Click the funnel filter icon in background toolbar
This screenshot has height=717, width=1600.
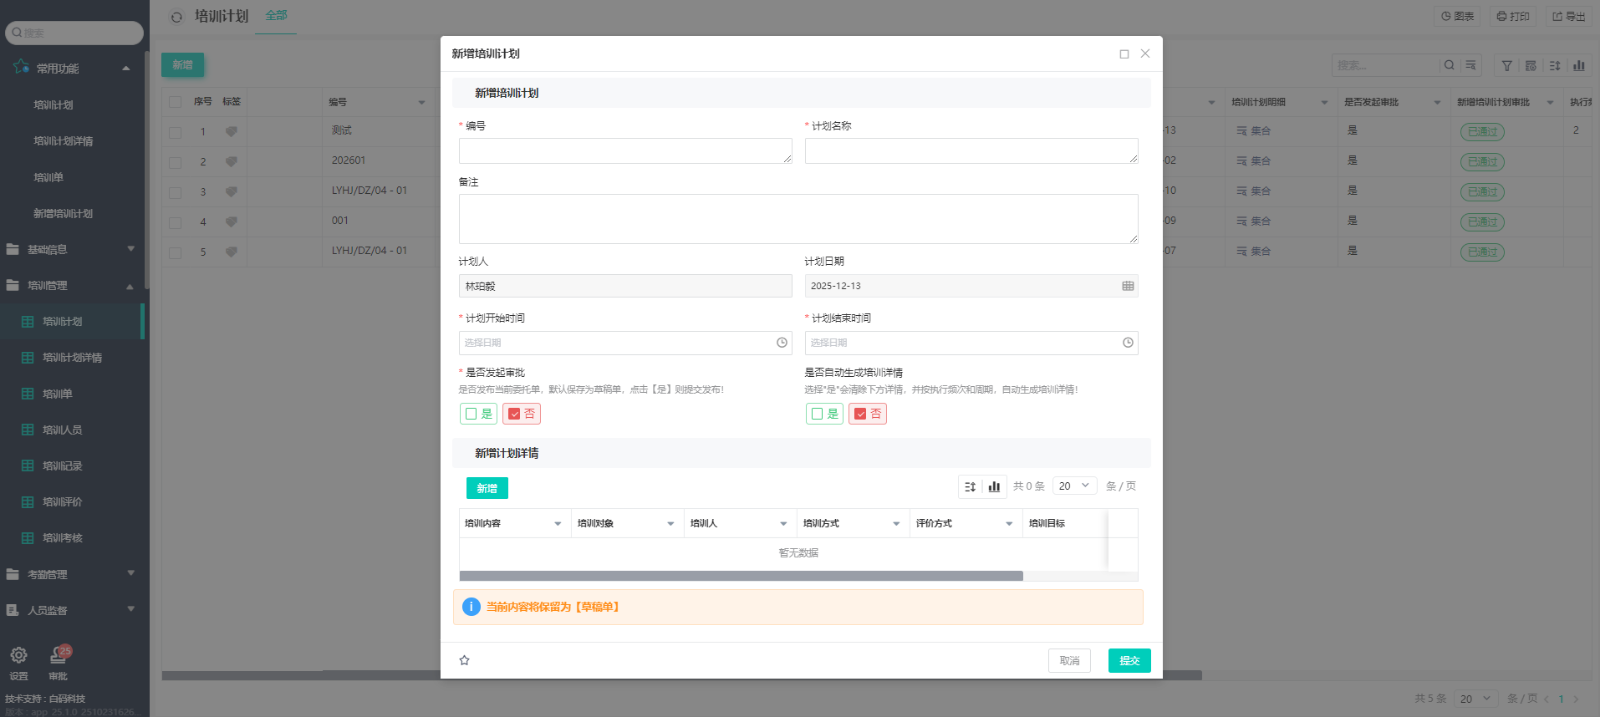[1507, 65]
